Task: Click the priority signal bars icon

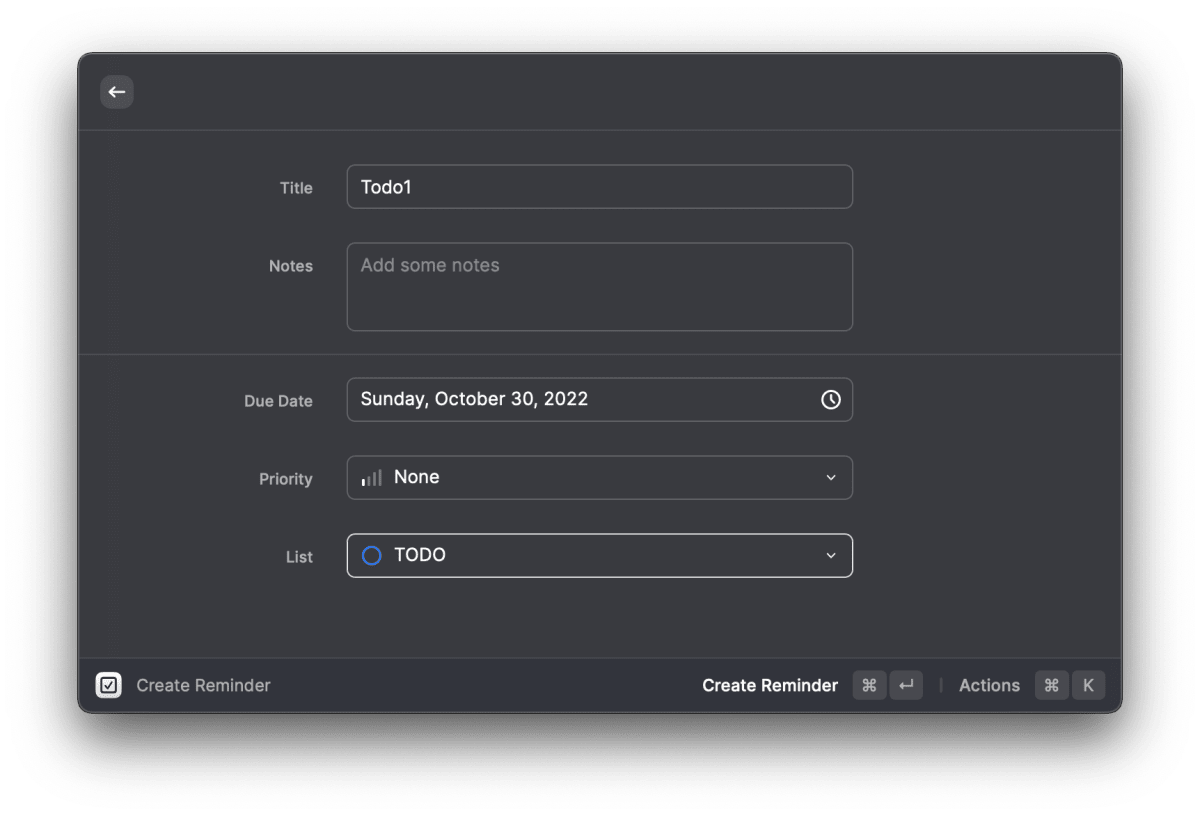Action: 372,478
